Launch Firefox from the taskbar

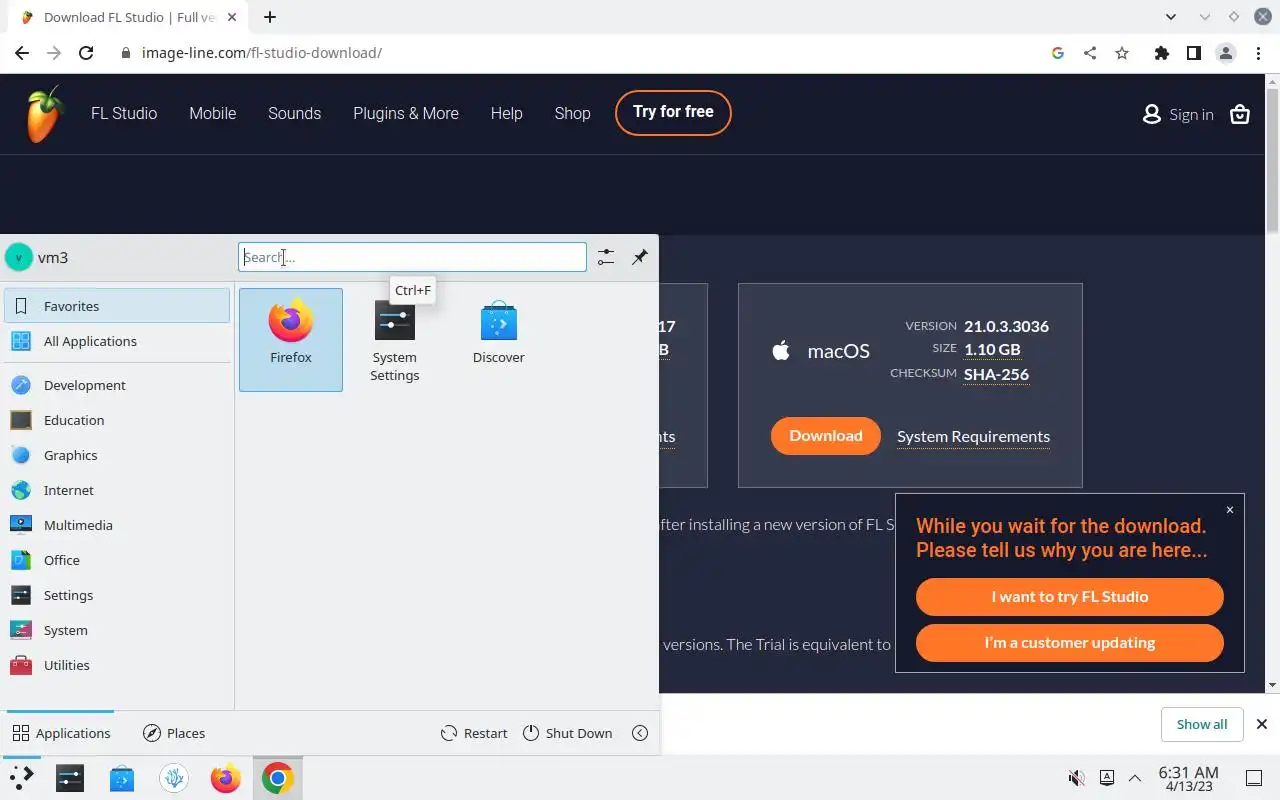226,778
